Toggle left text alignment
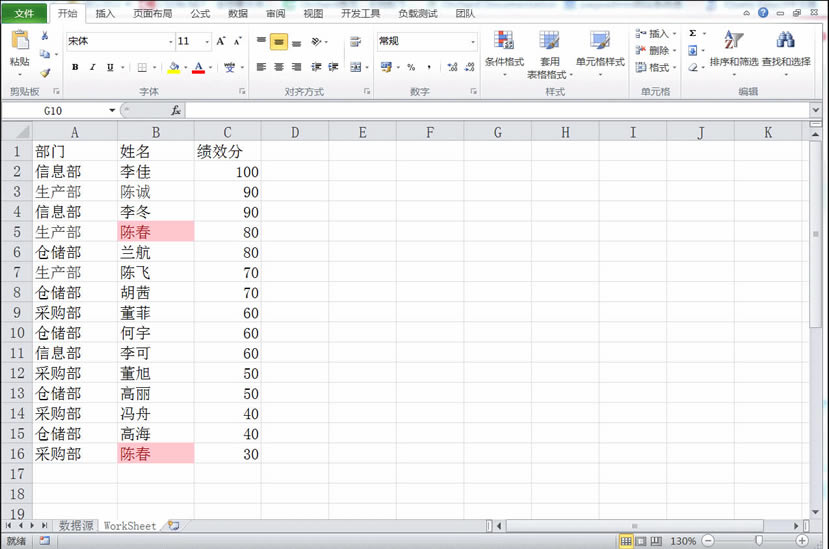This screenshot has width=829, height=549. [261, 67]
